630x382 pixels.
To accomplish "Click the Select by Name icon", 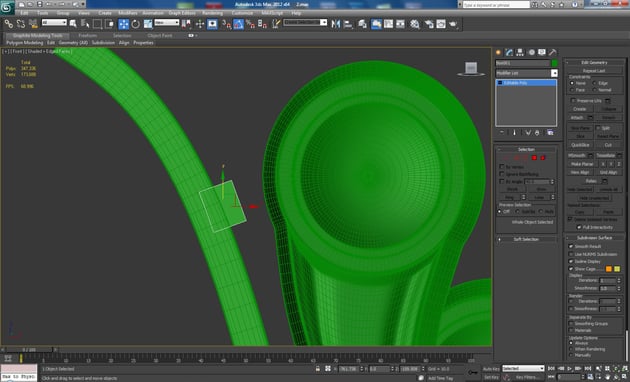I will (85, 24).
